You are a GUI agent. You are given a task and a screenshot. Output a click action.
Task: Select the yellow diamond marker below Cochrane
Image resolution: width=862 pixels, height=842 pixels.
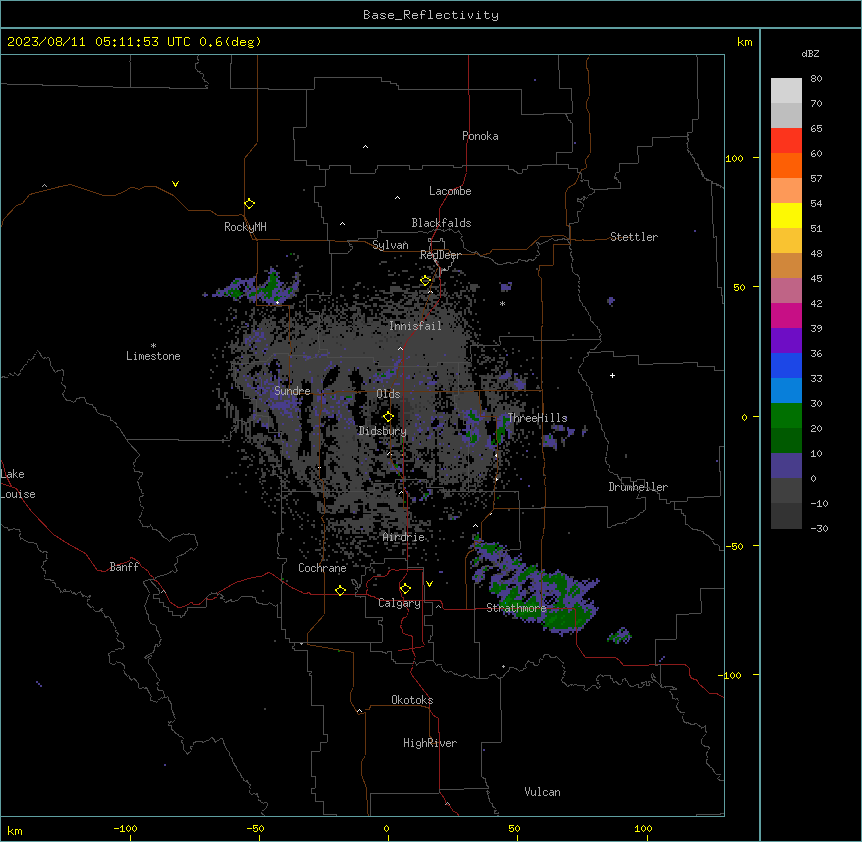340,590
